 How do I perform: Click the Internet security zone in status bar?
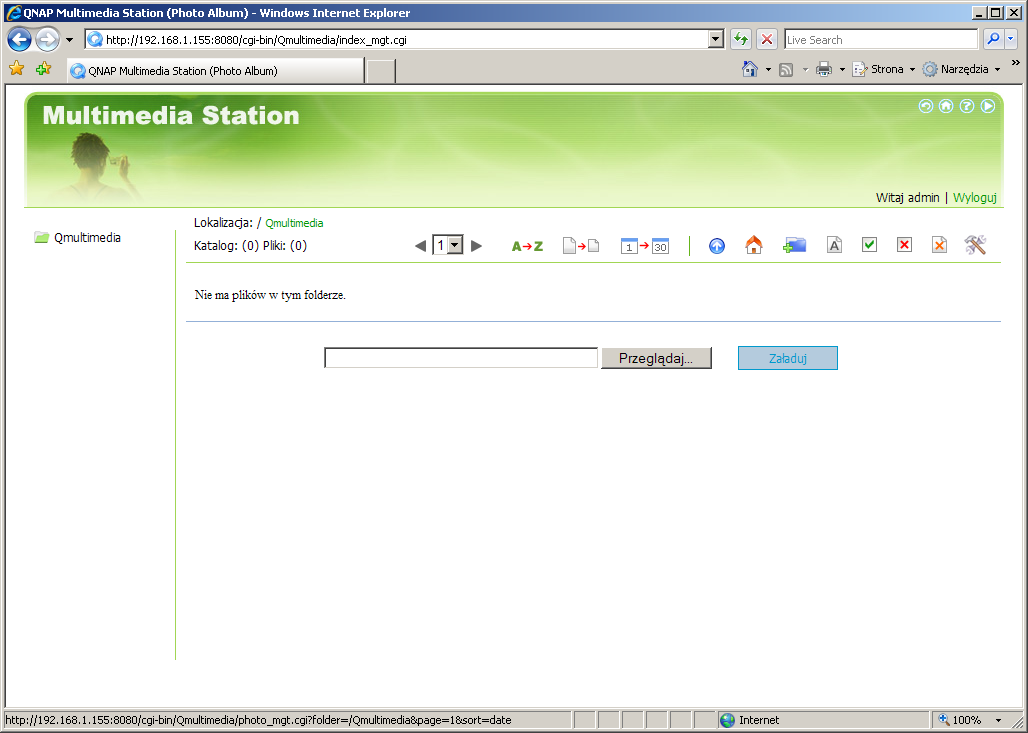tap(822, 720)
